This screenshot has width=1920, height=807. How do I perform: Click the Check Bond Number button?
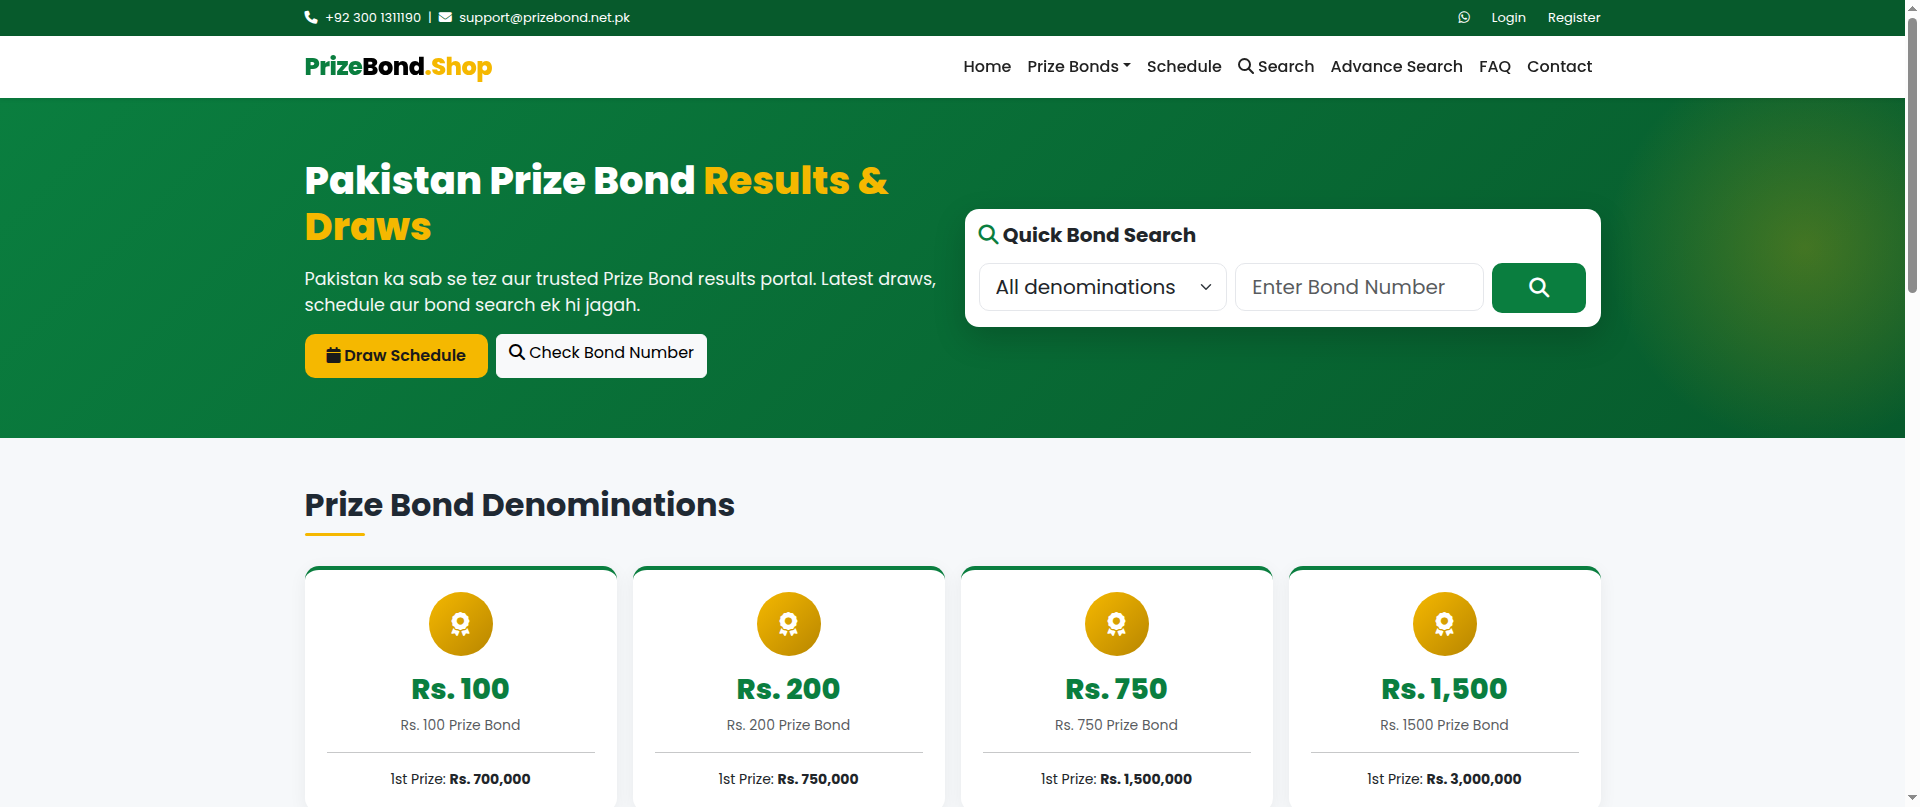tap(601, 356)
